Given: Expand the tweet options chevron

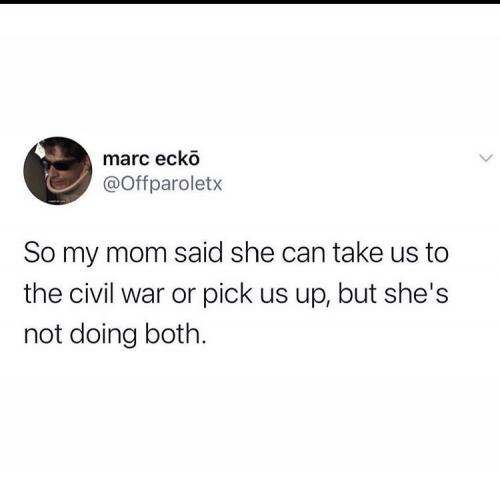Looking at the screenshot, I should coord(486,158).
